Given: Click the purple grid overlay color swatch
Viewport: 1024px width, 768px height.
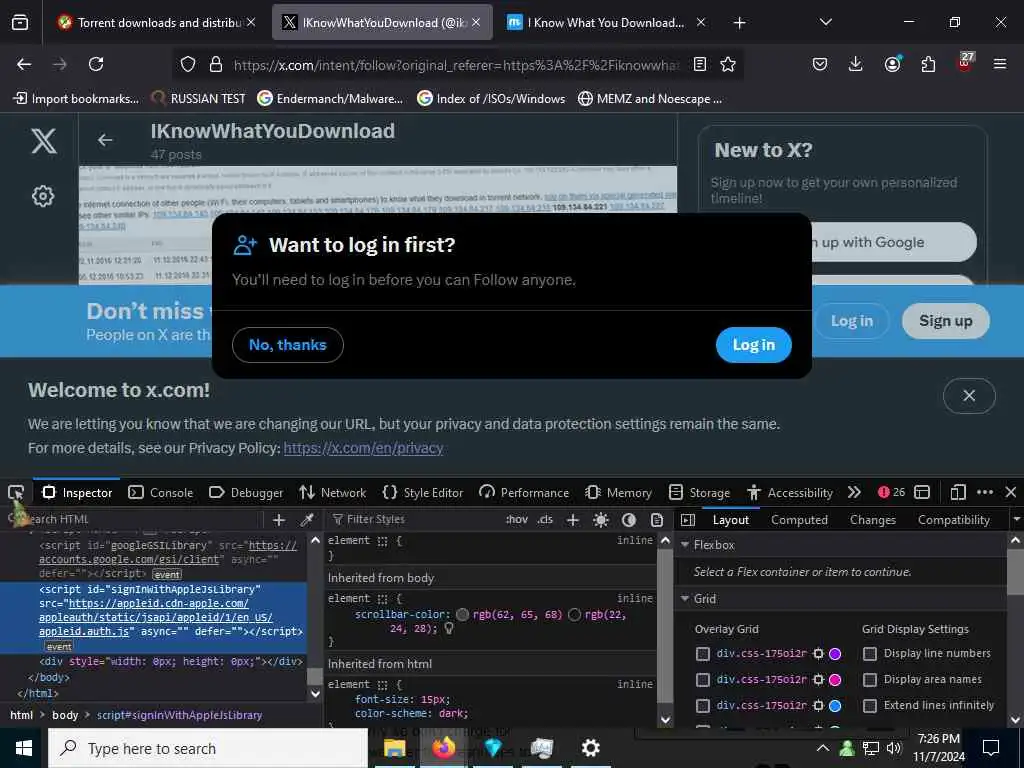Looking at the screenshot, I should pos(835,654).
